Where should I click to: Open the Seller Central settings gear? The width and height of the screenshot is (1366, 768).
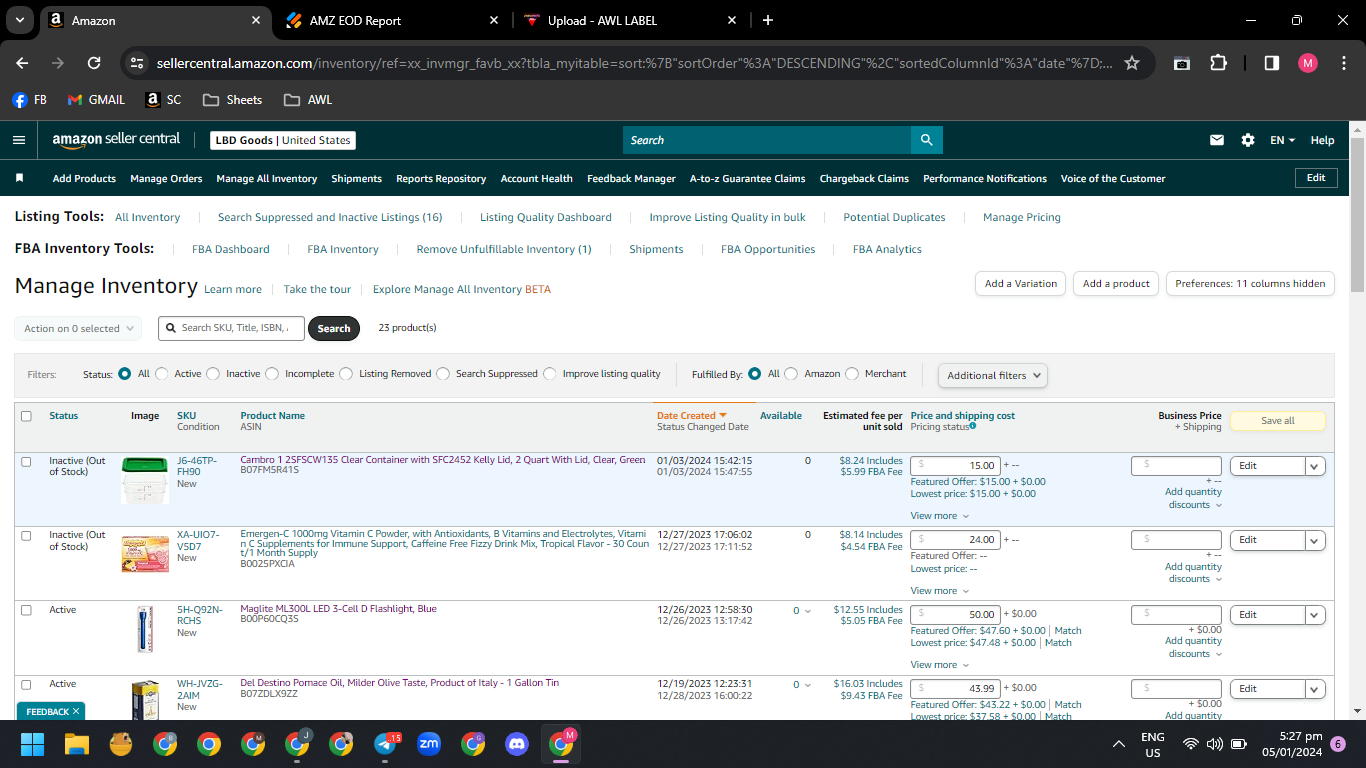1248,140
